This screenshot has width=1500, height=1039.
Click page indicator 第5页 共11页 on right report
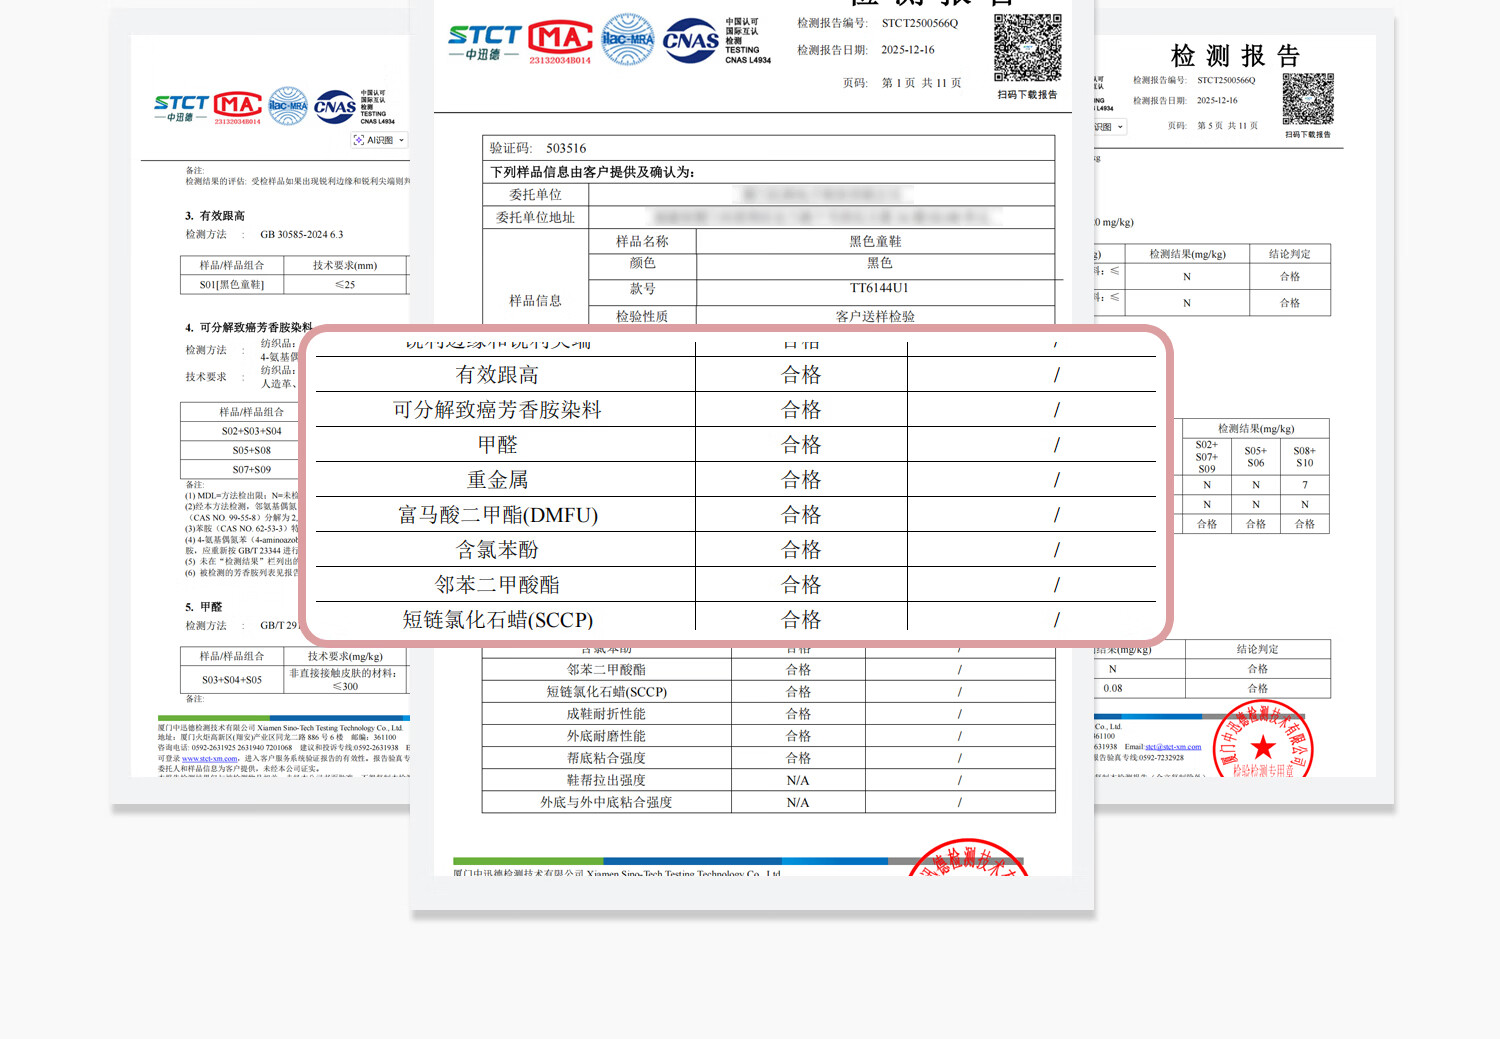tap(1228, 126)
